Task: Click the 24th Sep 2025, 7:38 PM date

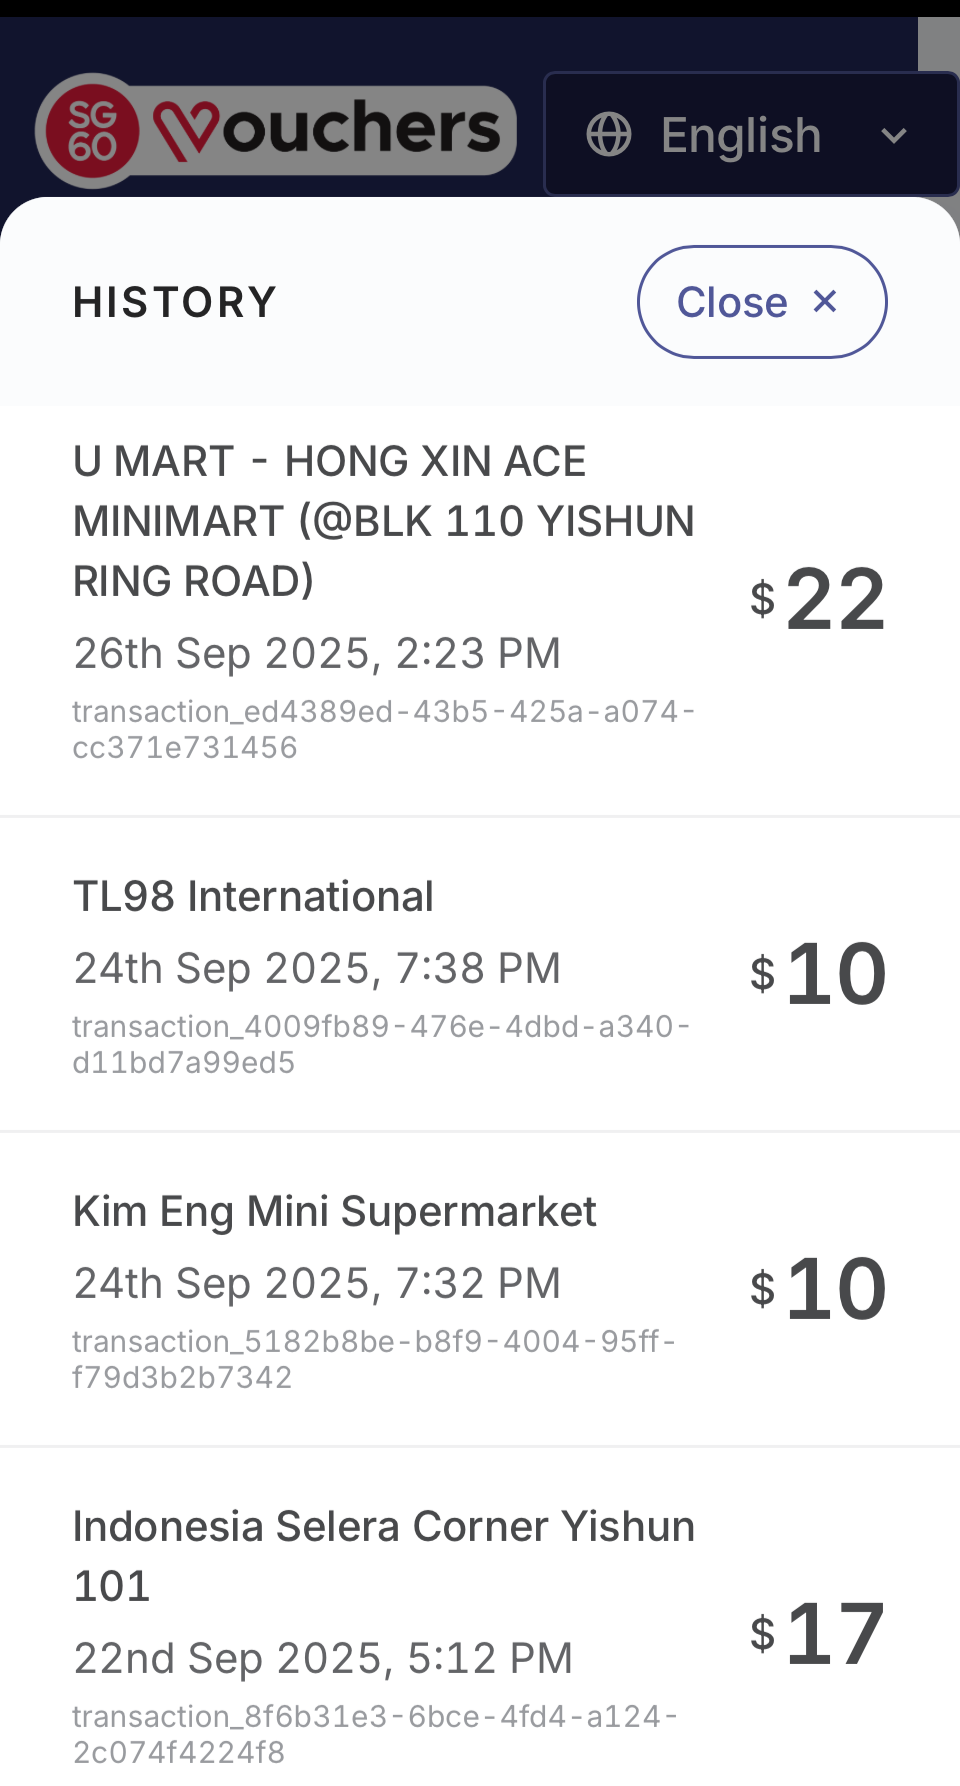Action: (317, 968)
